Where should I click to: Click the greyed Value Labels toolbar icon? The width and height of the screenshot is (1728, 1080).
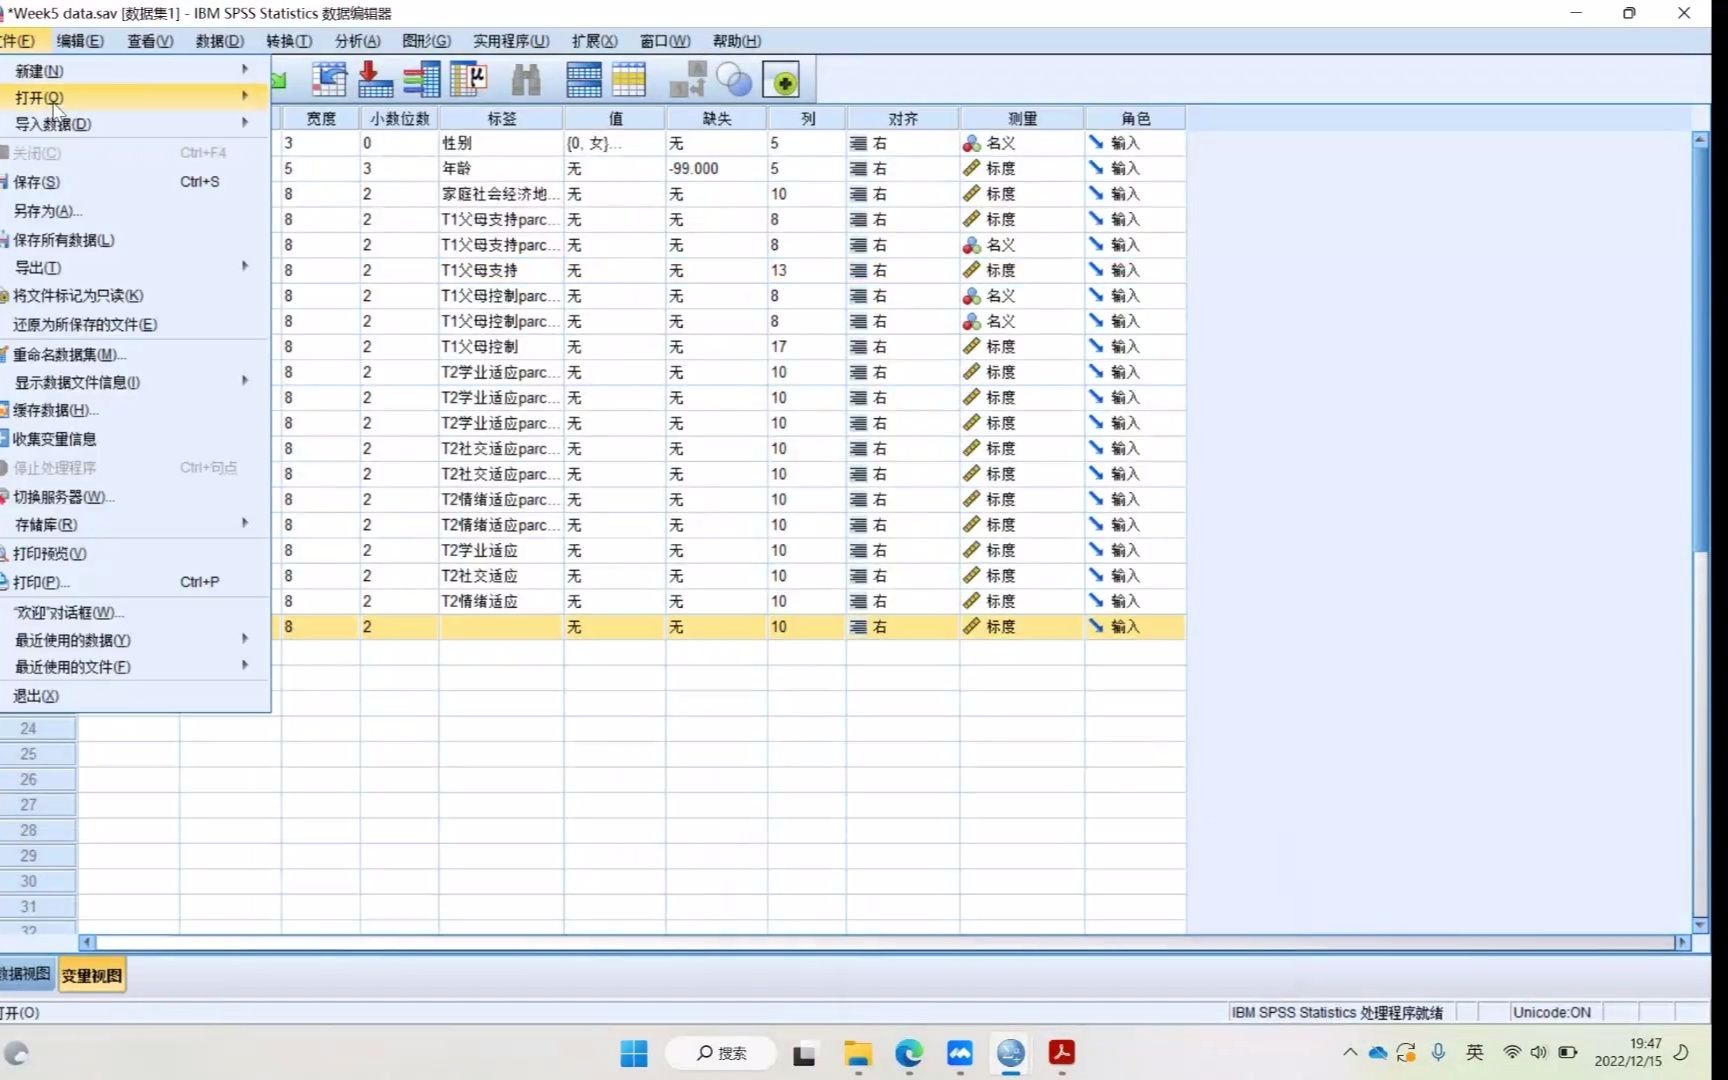click(x=687, y=79)
